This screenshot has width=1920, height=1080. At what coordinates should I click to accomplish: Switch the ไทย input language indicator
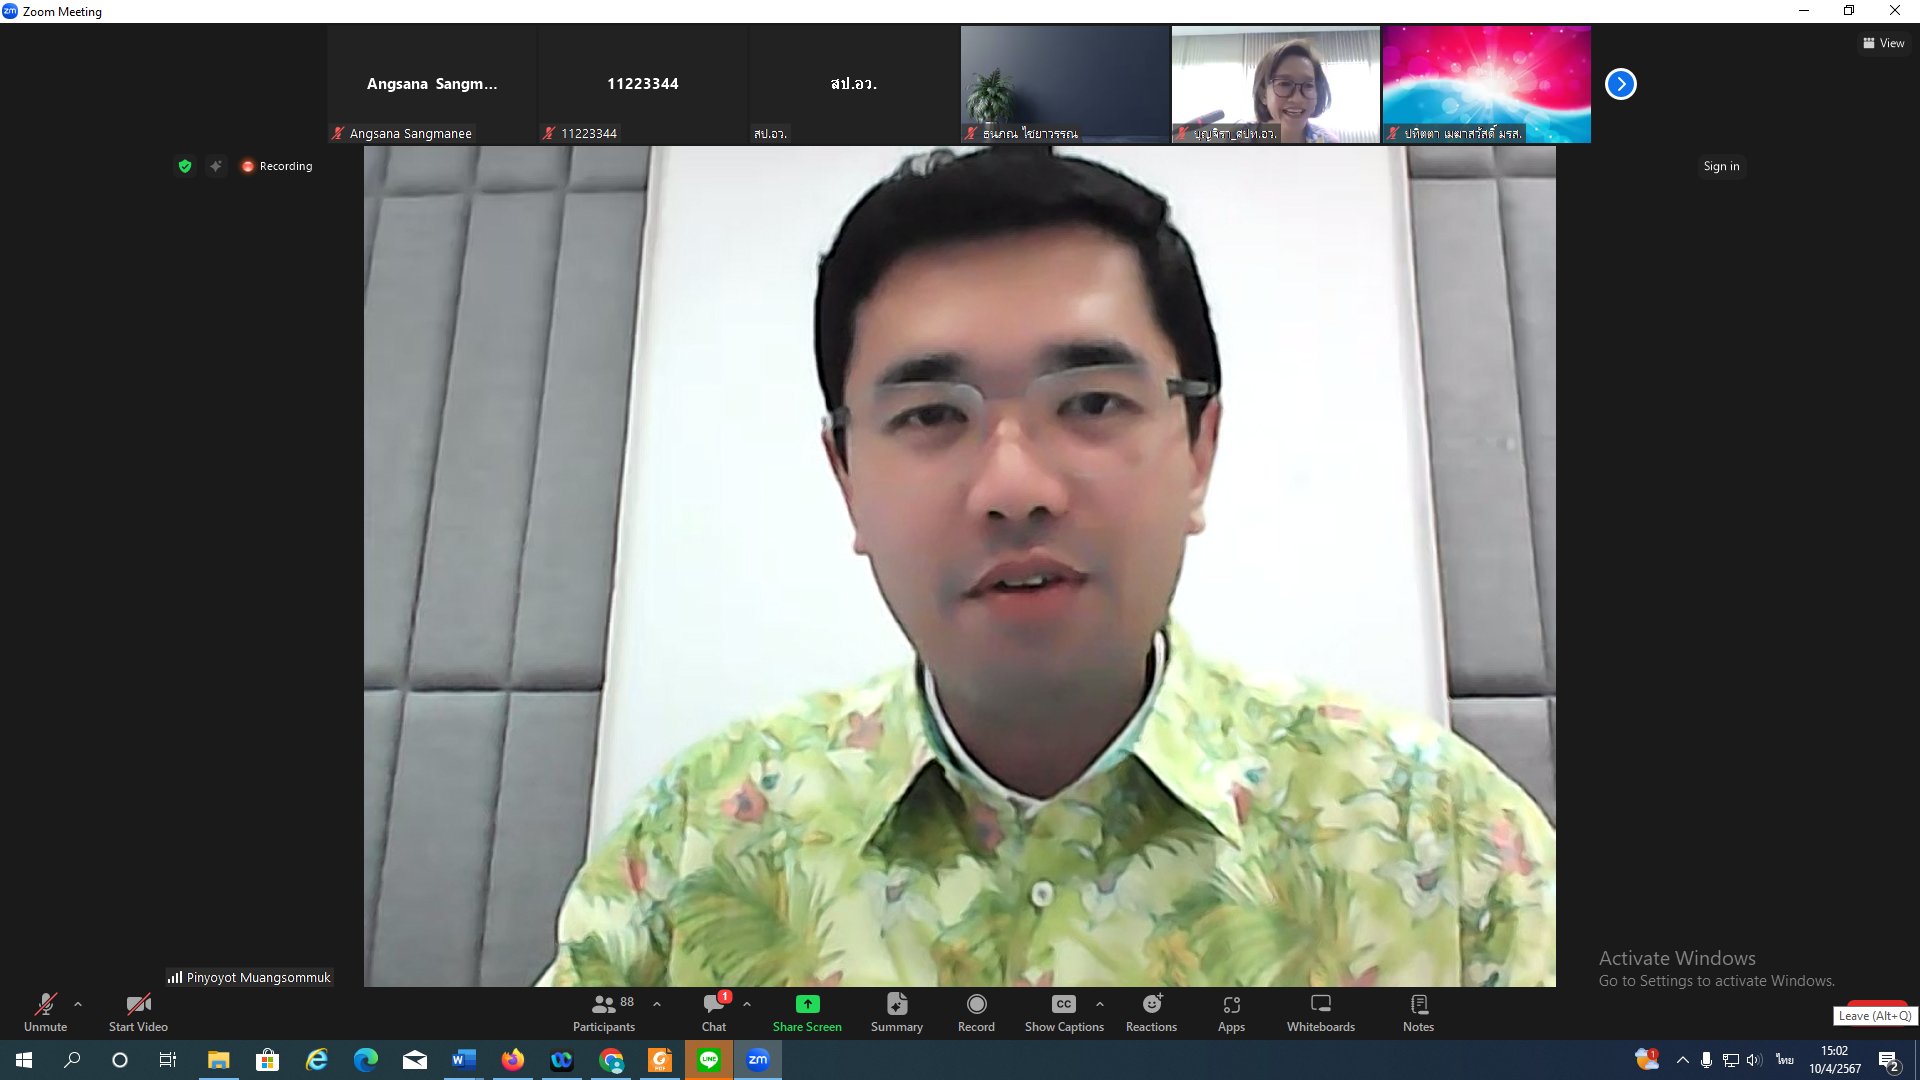tap(1784, 1060)
